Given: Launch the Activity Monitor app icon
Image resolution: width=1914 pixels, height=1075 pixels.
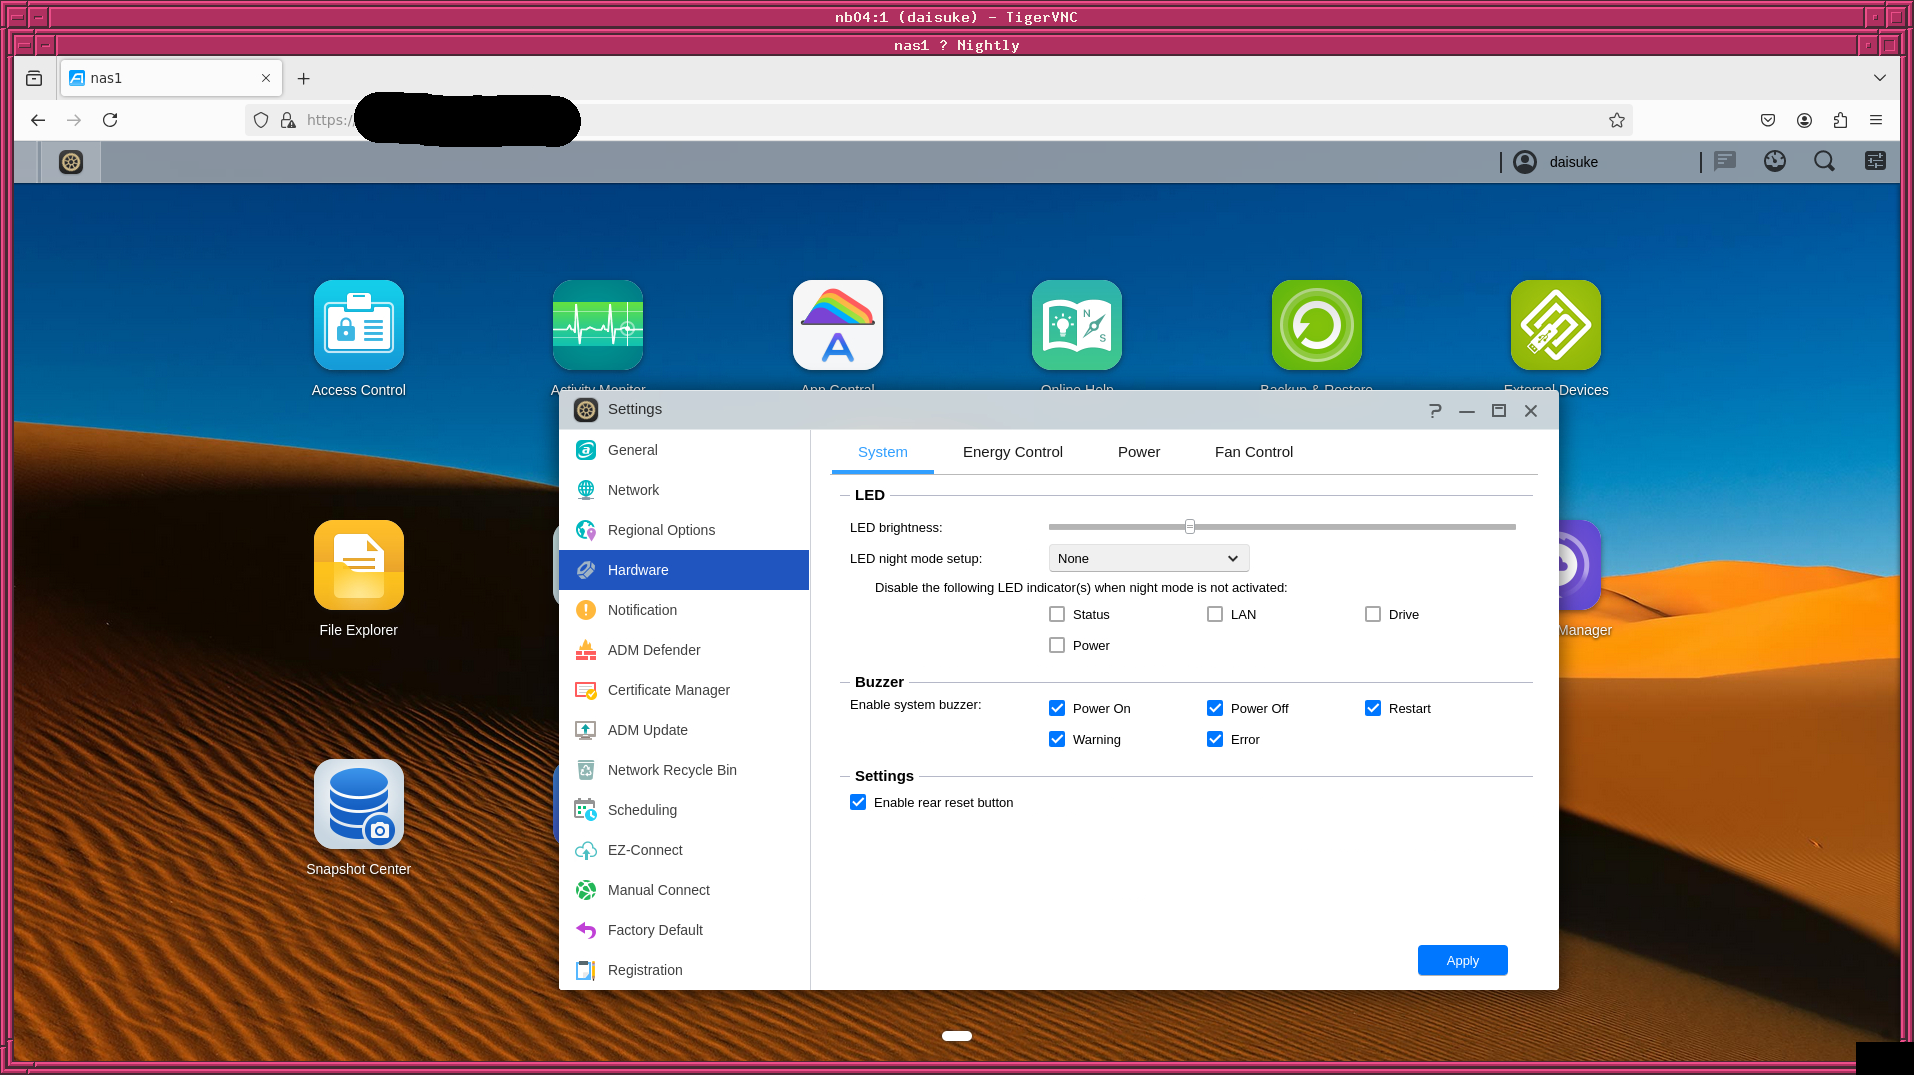Looking at the screenshot, I should [x=597, y=326].
